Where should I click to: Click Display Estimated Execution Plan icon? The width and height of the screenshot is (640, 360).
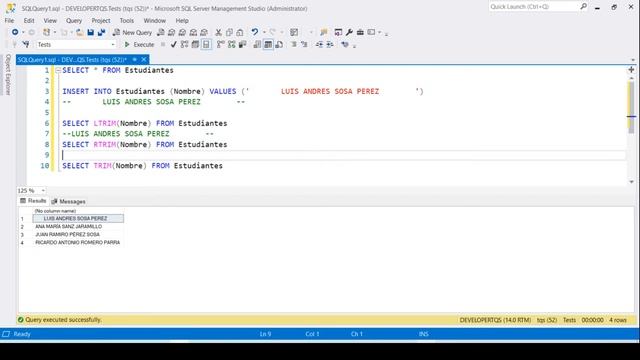[x=184, y=44]
